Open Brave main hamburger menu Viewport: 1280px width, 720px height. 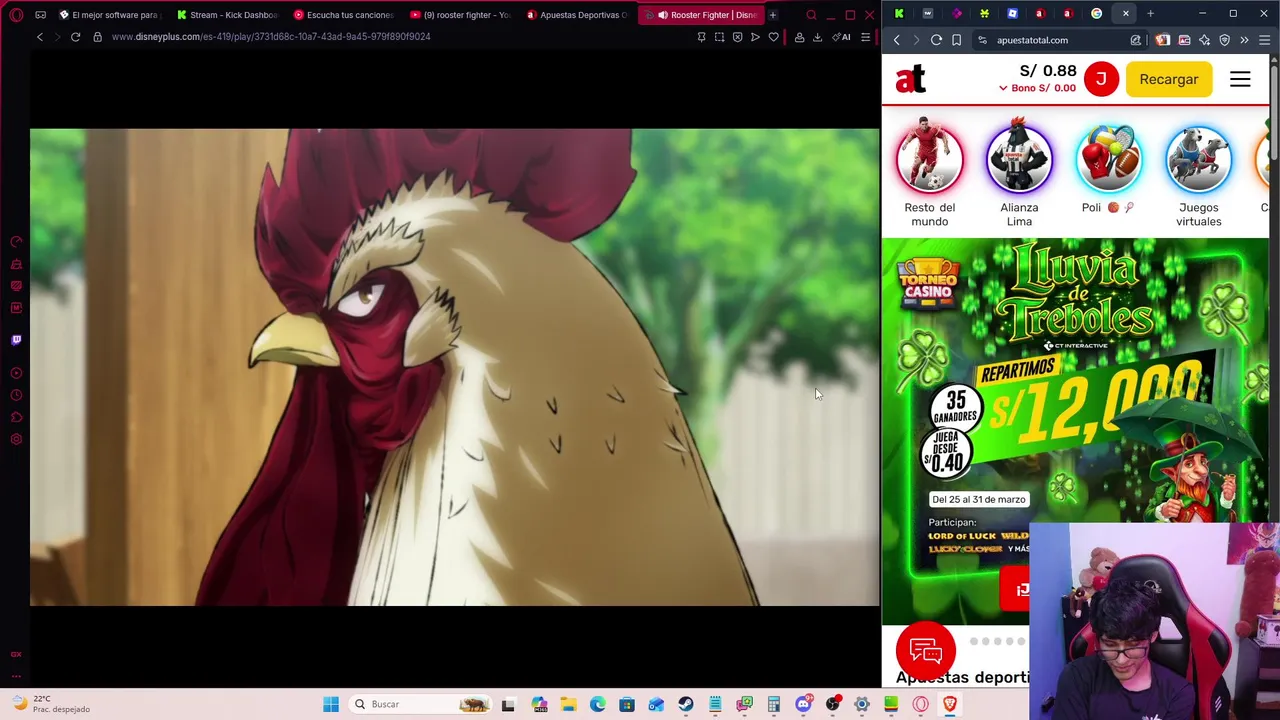[1264, 40]
